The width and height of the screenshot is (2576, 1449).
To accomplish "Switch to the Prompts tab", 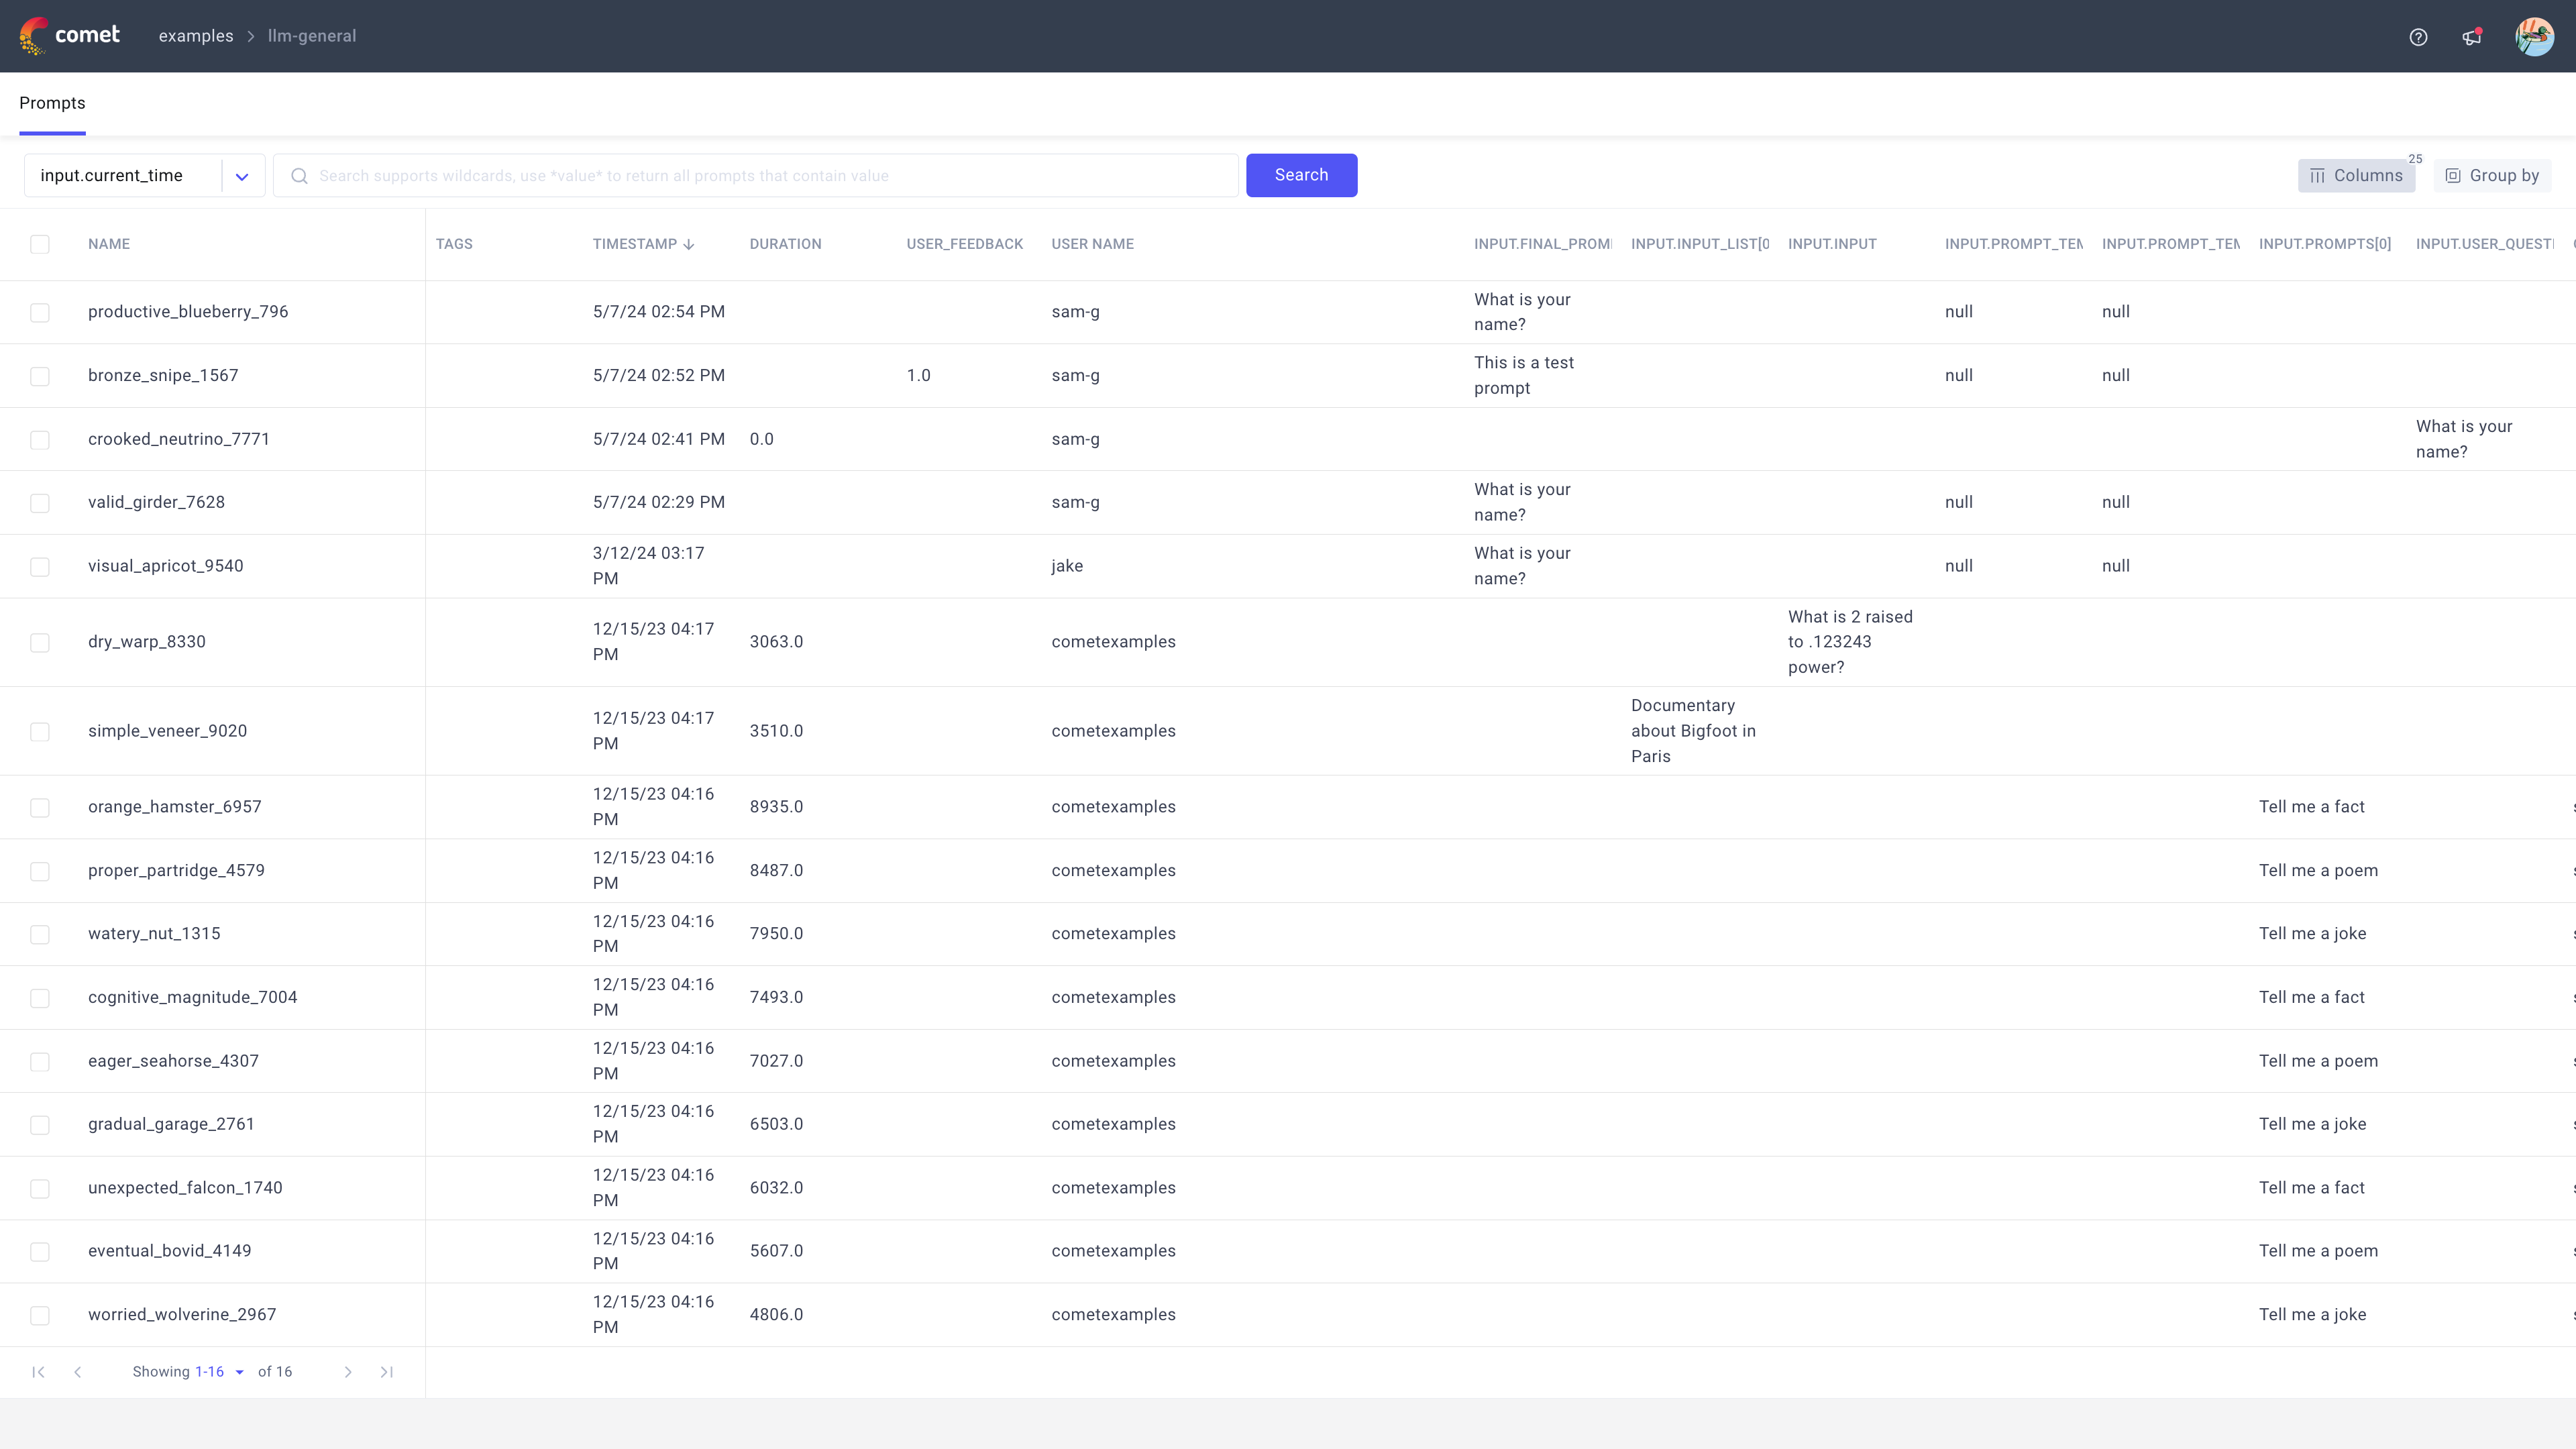I will (x=52, y=103).
